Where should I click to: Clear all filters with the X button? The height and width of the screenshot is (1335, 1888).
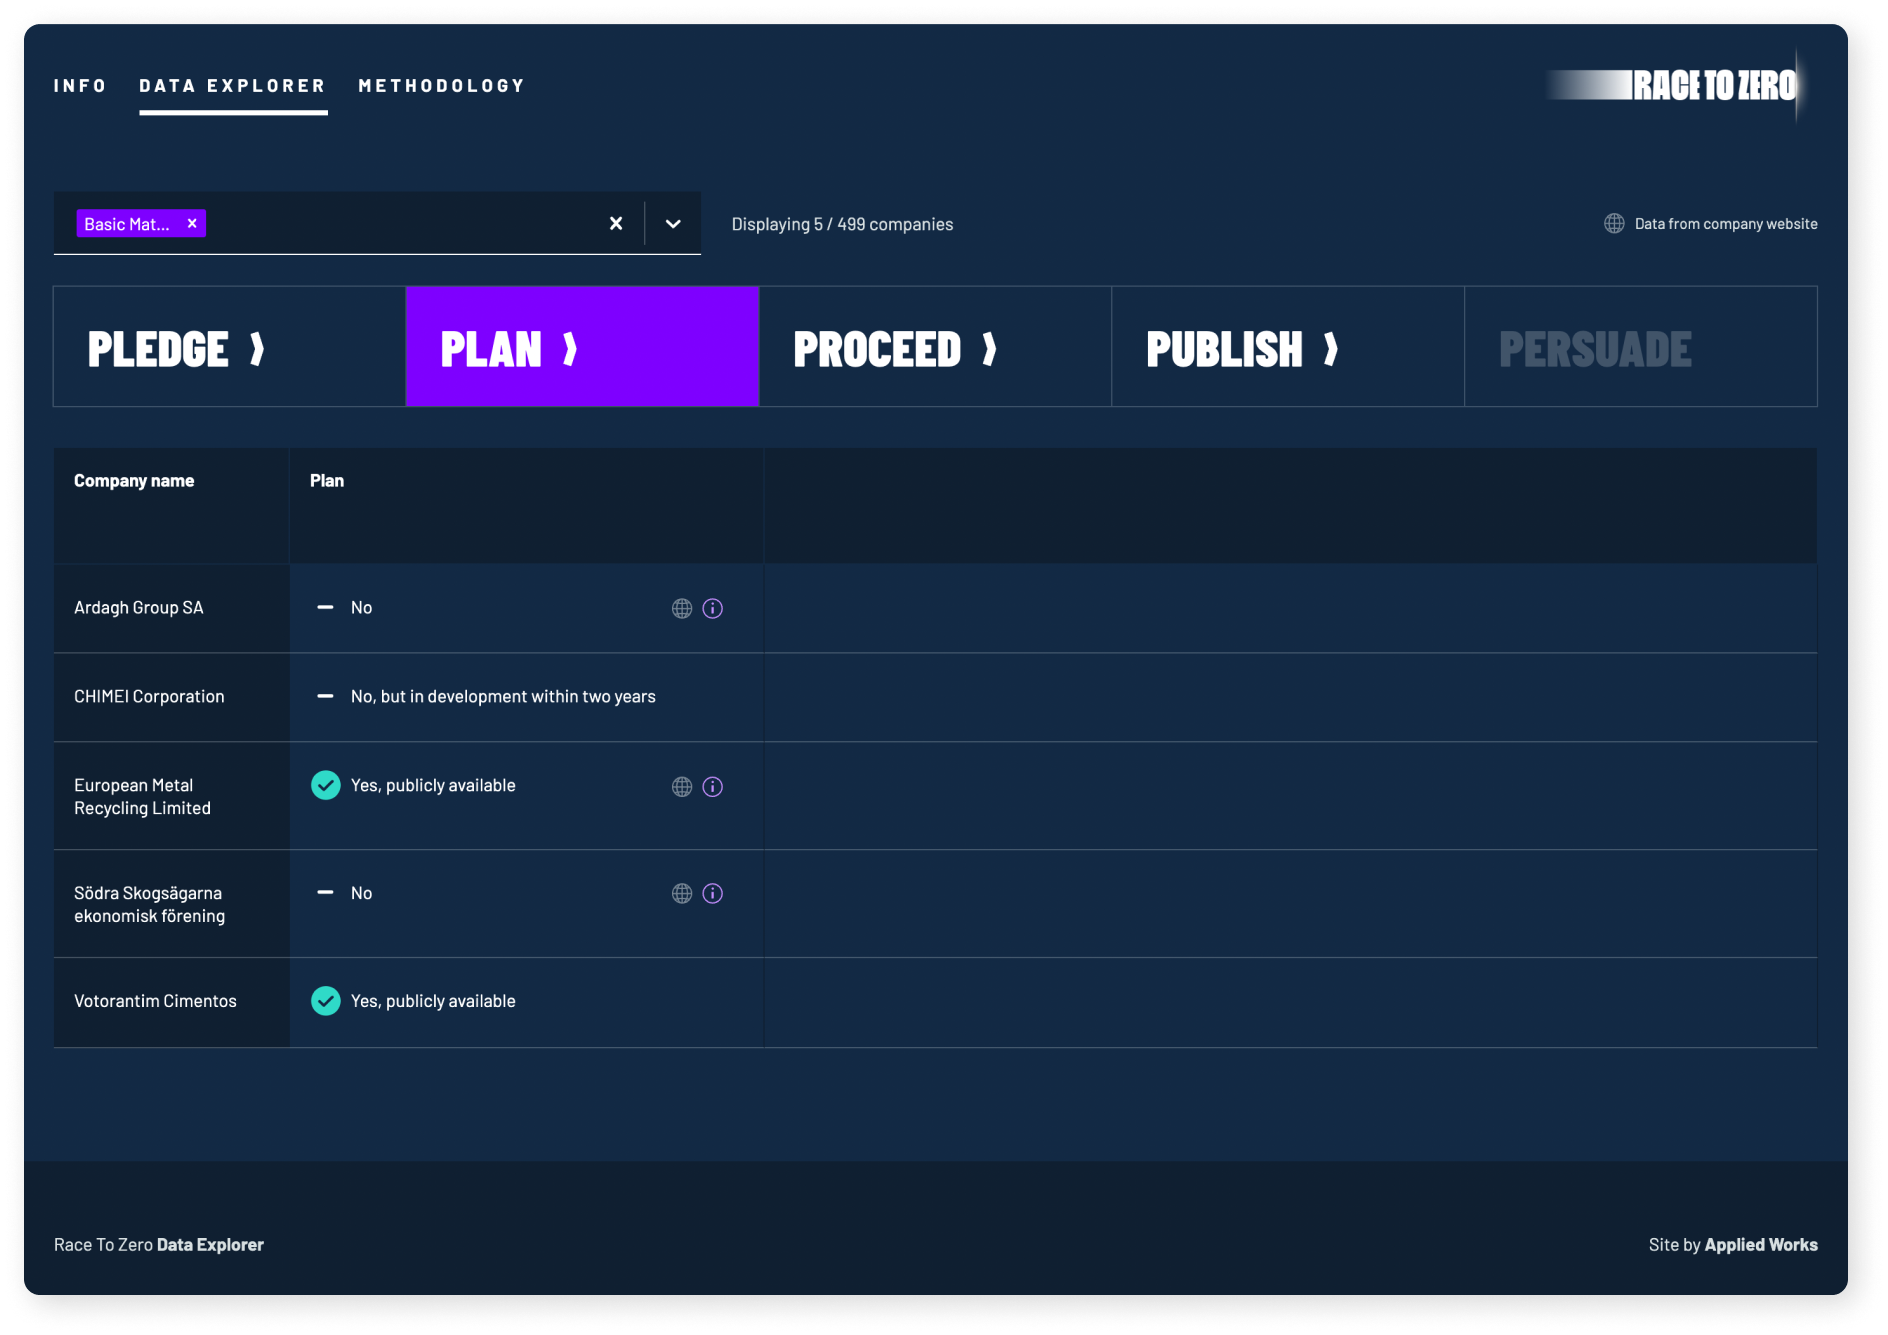coord(616,223)
